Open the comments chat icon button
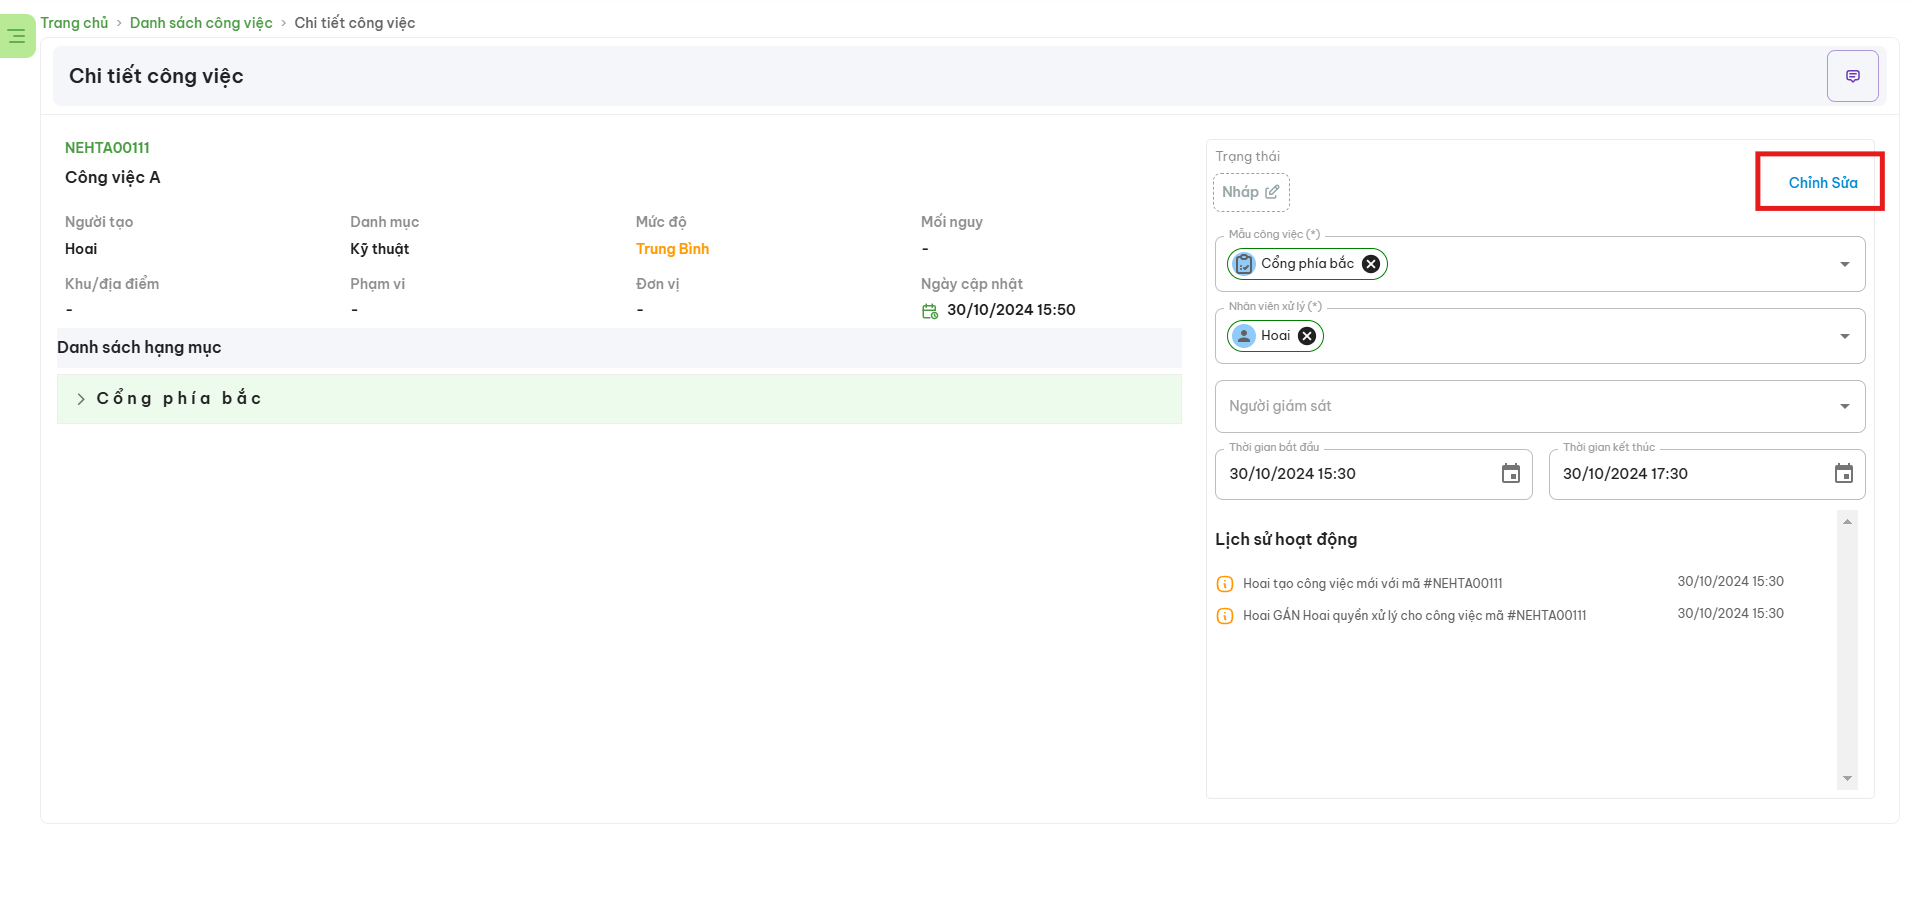The width and height of the screenshot is (1912, 908). (1852, 76)
